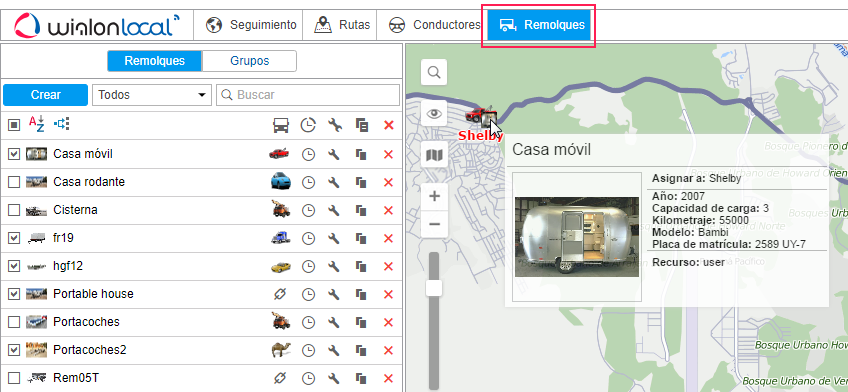Open the map search magnifier tool

click(434, 72)
